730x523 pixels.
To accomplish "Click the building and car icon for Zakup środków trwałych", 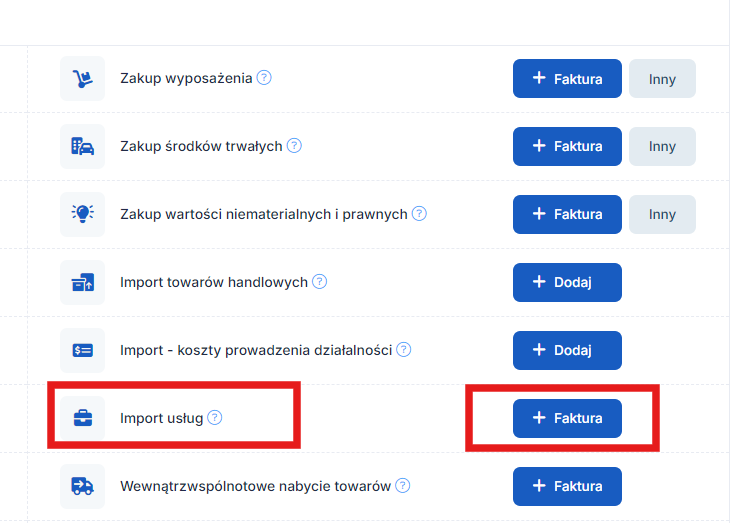I will (x=82, y=146).
